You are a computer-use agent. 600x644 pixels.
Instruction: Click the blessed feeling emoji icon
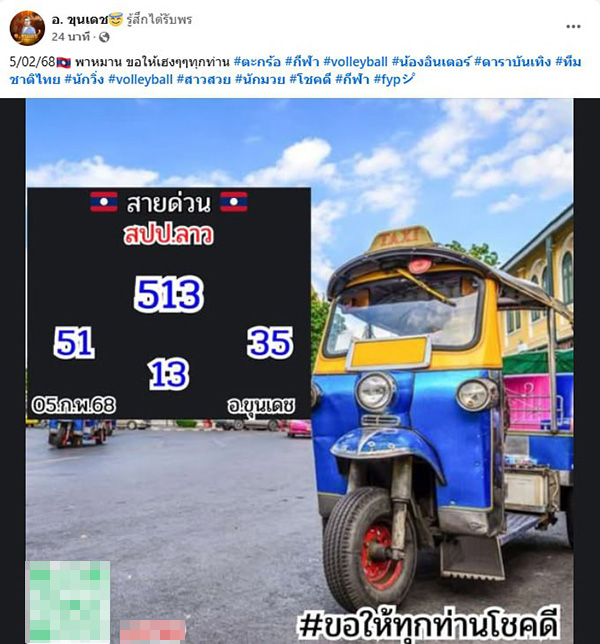(x=116, y=19)
